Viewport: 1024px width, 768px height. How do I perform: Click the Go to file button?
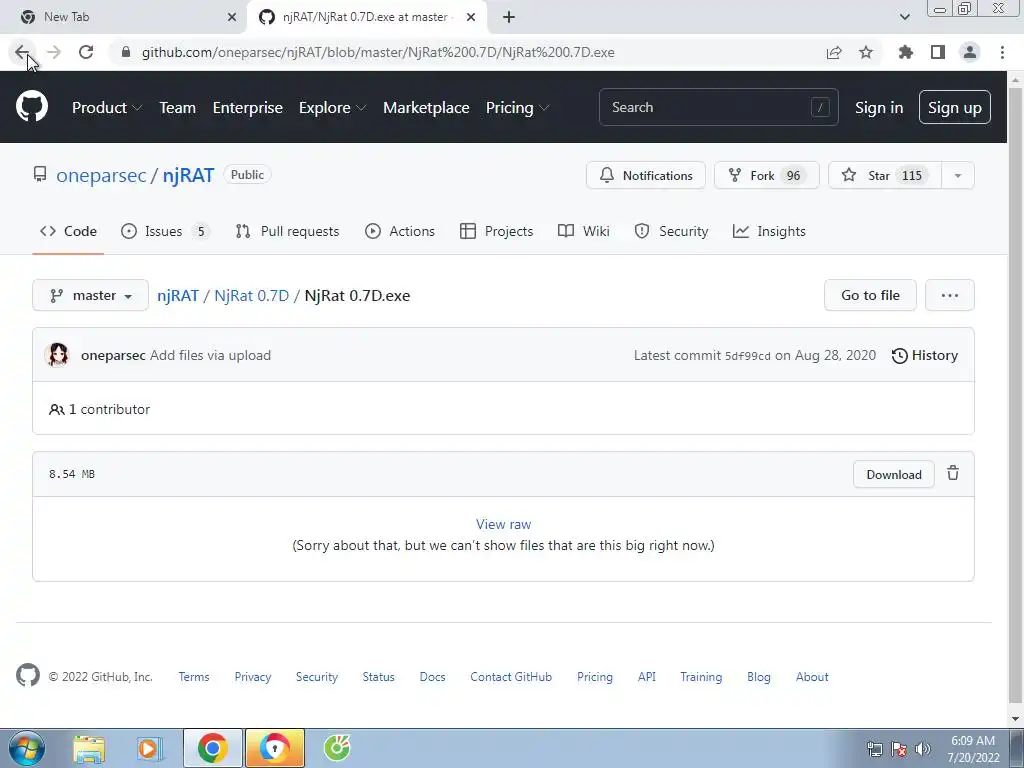pyautogui.click(x=871, y=295)
